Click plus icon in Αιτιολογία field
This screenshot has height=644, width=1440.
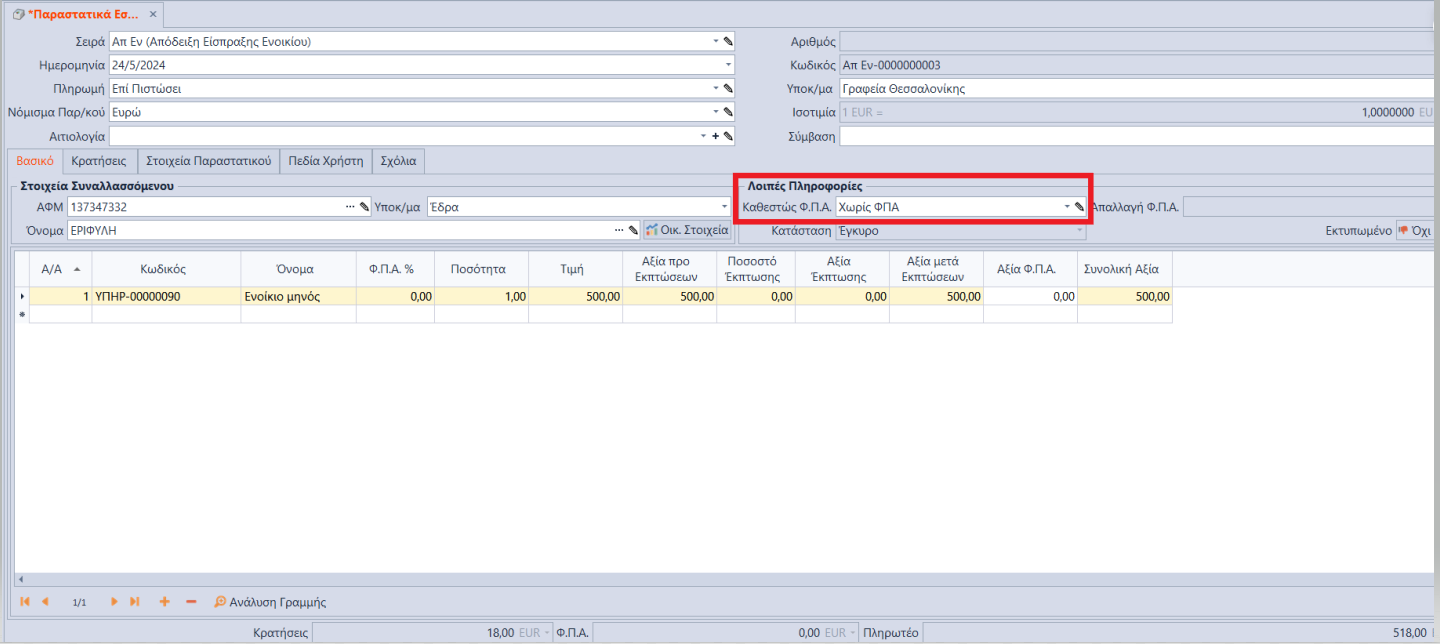(x=715, y=136)
